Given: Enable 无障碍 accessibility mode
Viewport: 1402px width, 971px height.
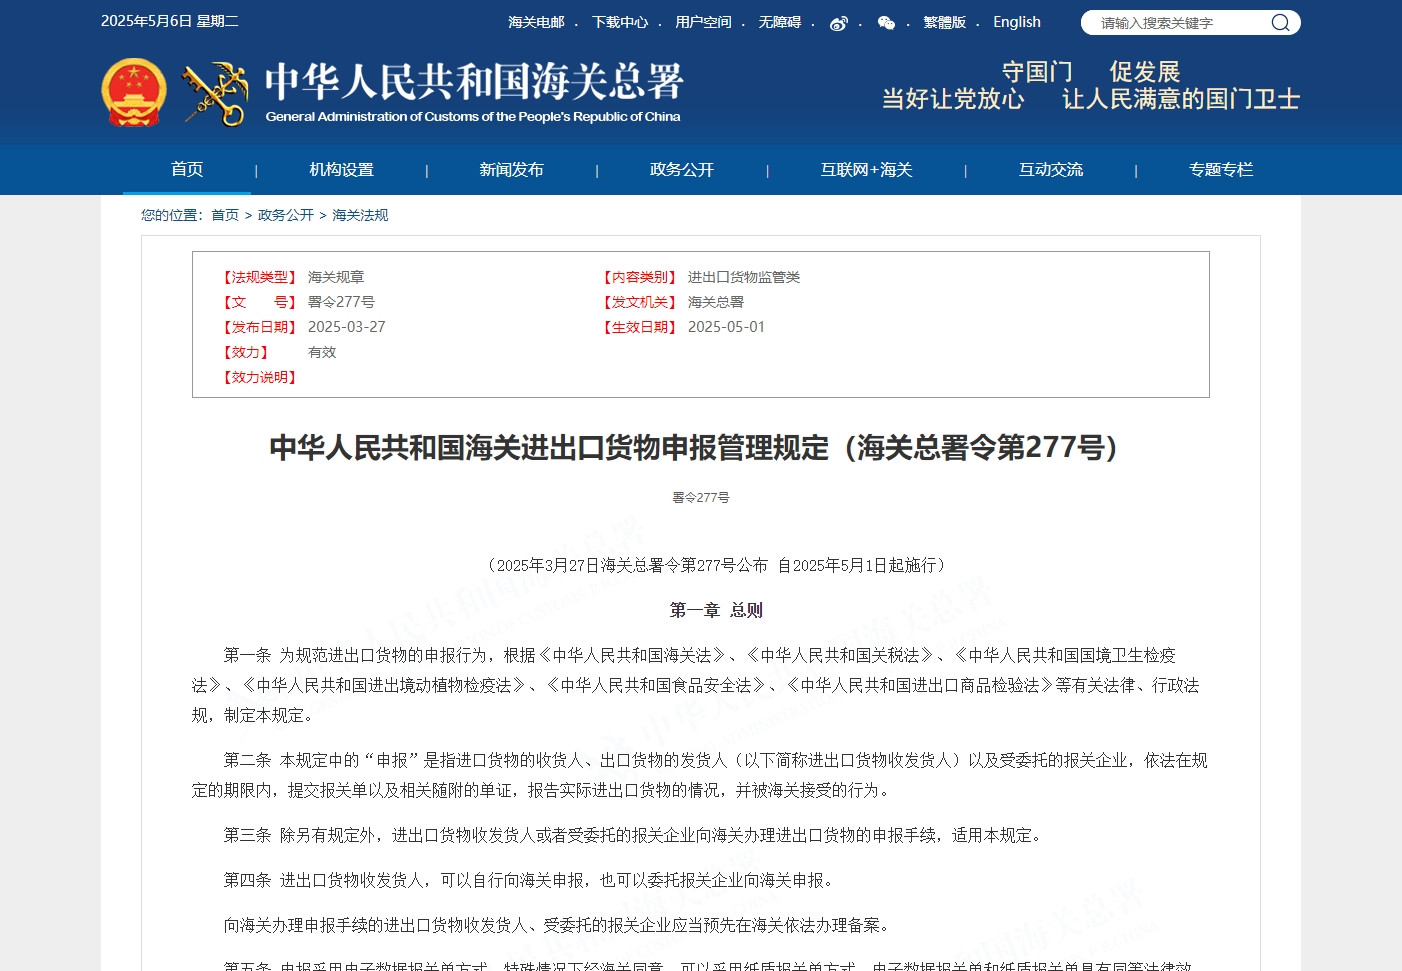Looking at the screenshot, I should click(x=779, y=22).
